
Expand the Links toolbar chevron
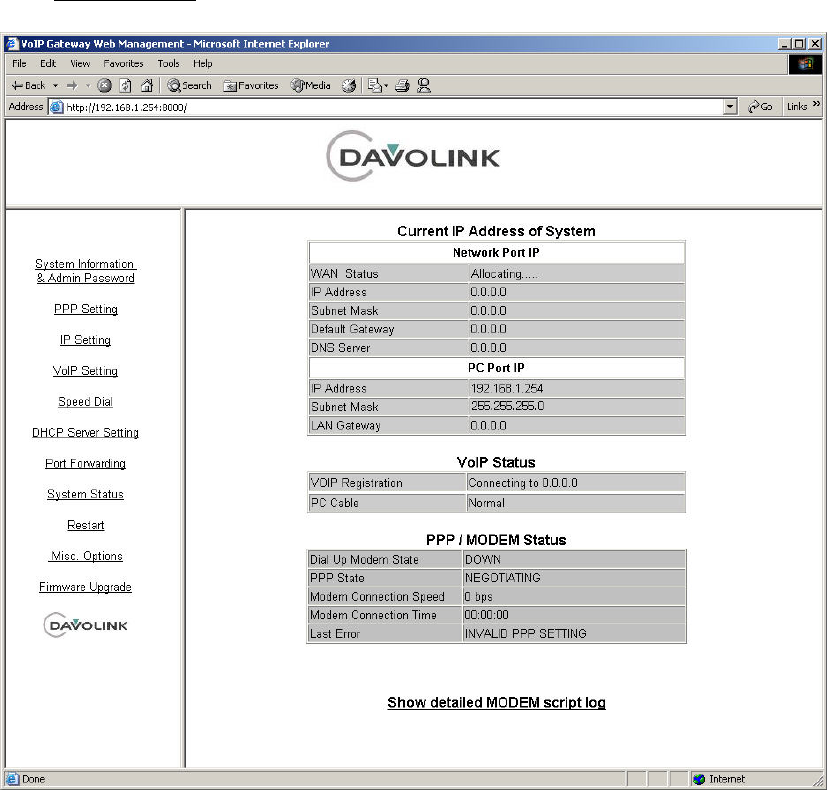tap(816, 104)
